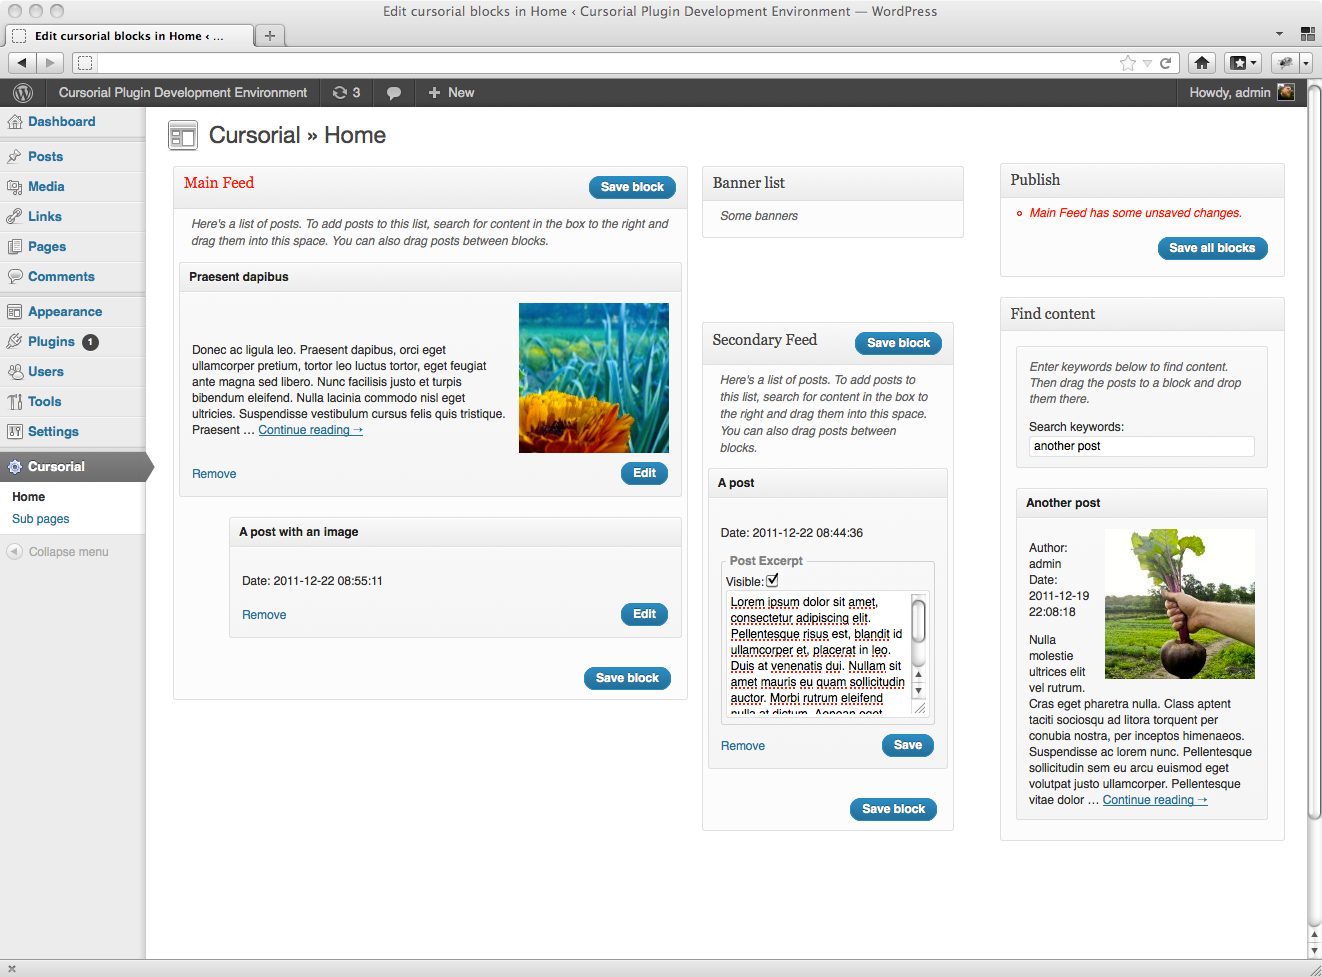The height and width of the screenshot is (977, 1322).
Task: Open the updates icon showing 3
Action: click(346, 93)
